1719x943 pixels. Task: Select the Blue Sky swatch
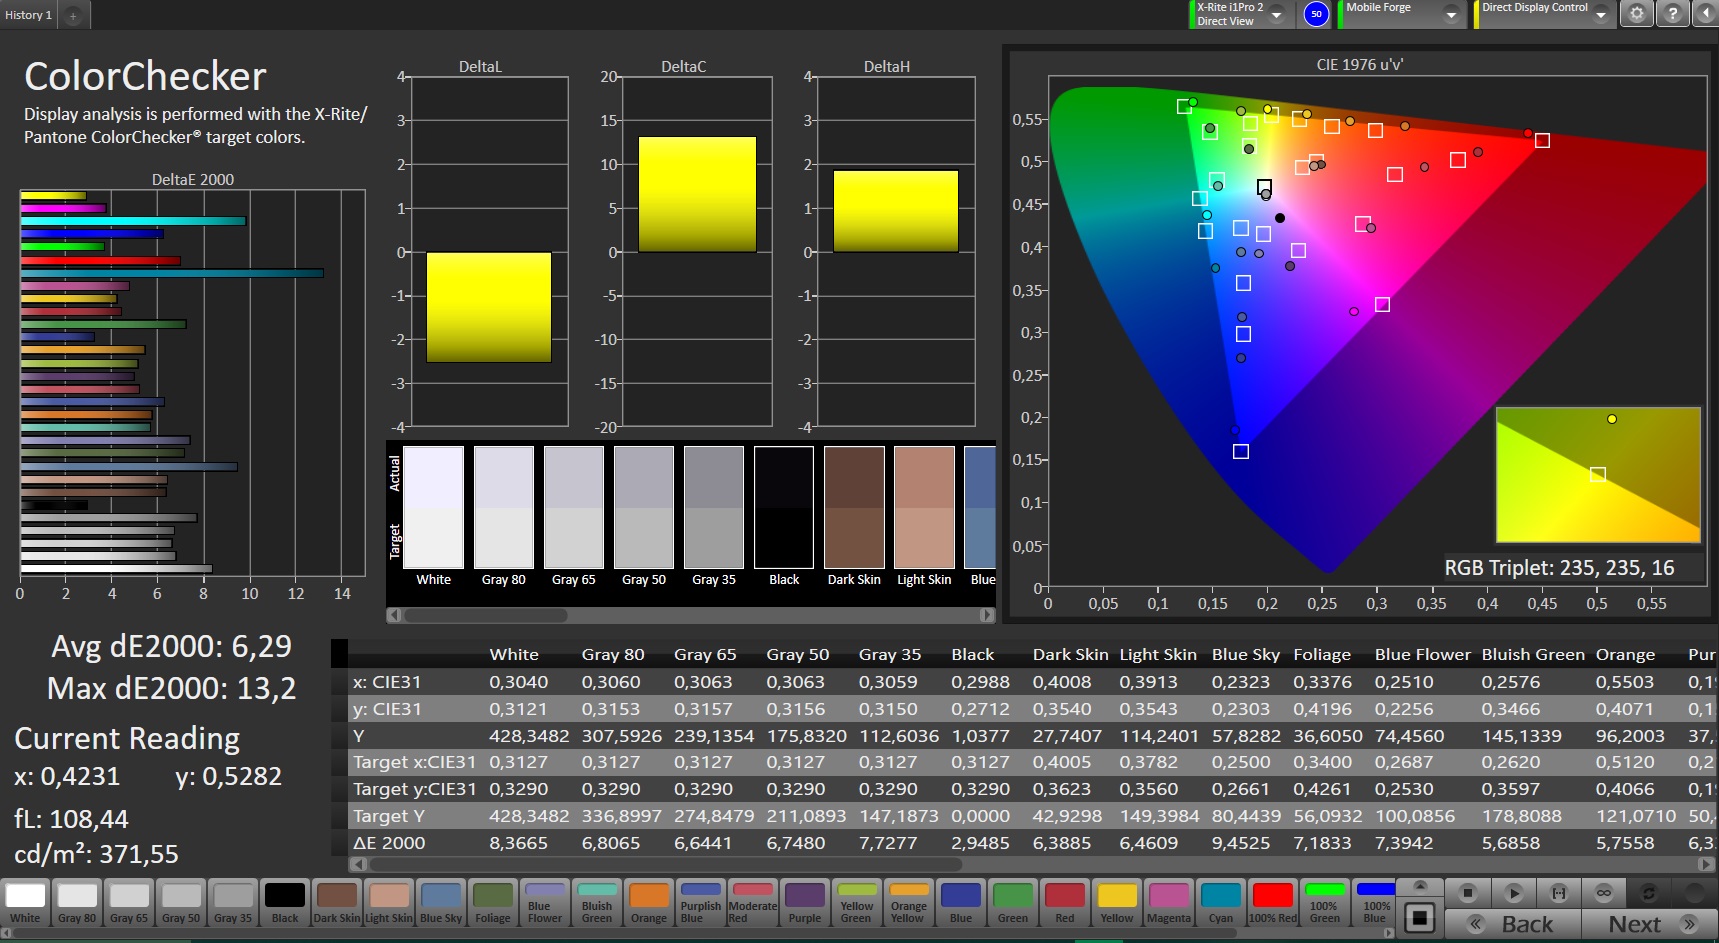tap(441, 902)
